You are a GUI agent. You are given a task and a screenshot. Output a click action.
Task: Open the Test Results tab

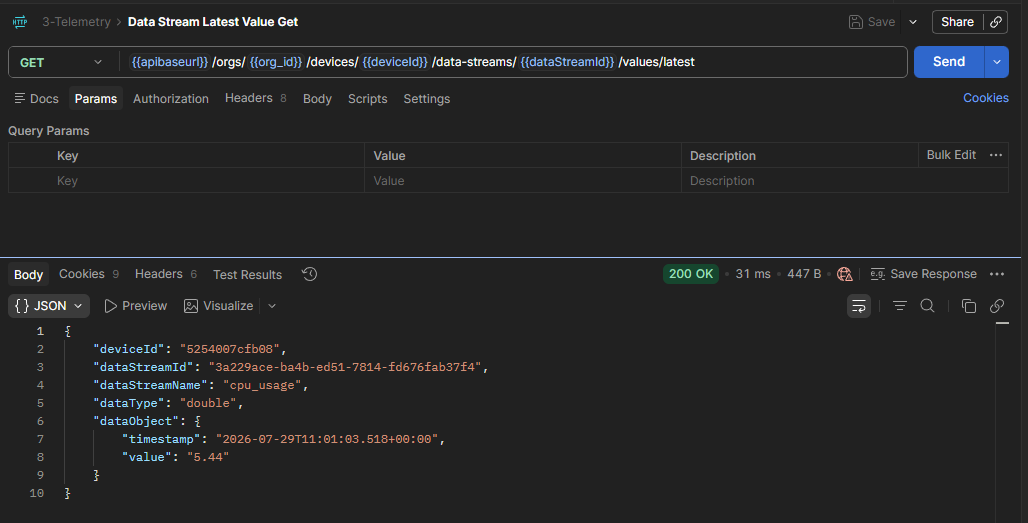coord(247,275)
